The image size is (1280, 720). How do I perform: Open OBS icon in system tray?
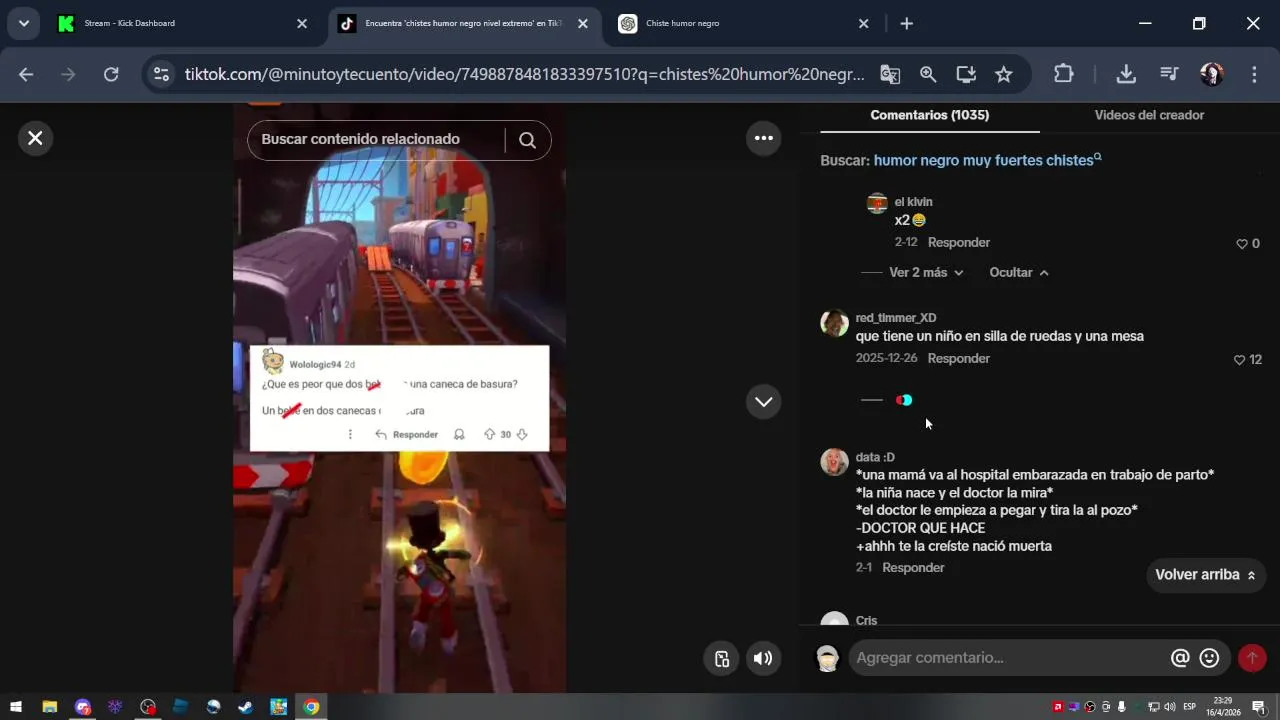1090,707
